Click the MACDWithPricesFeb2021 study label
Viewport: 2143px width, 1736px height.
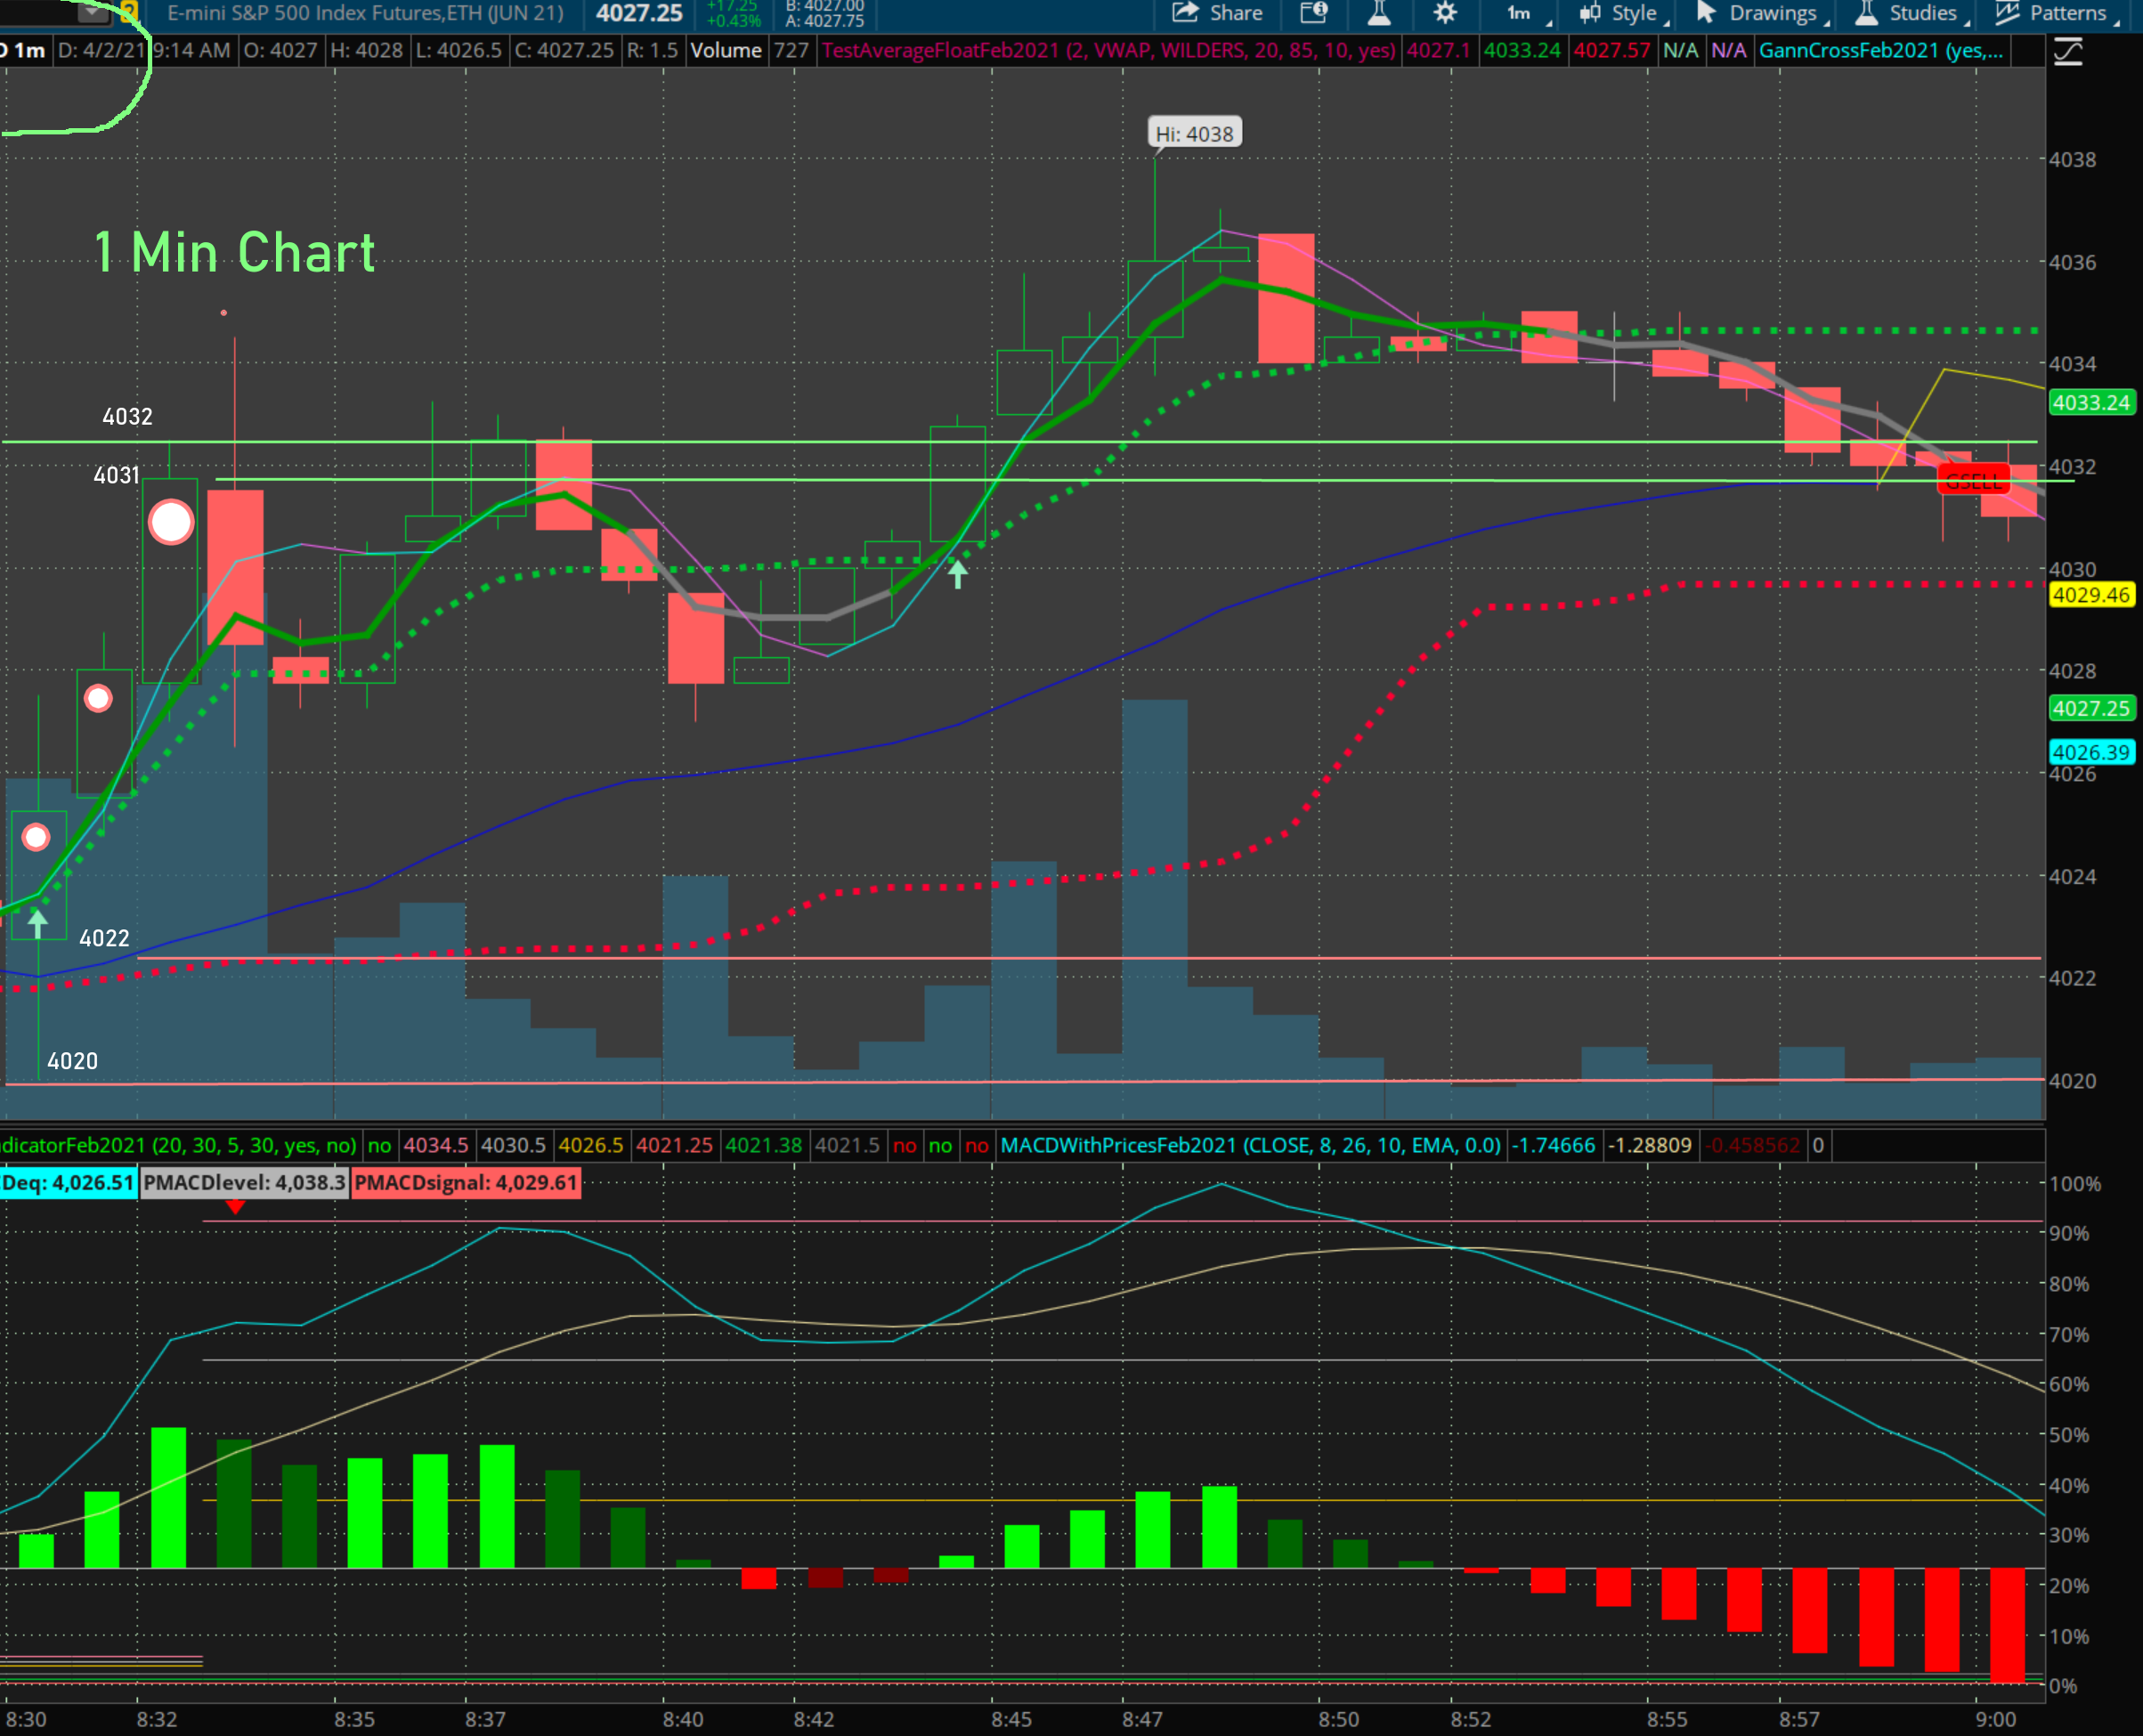pyautogui.click(x=1250, y=1145)
